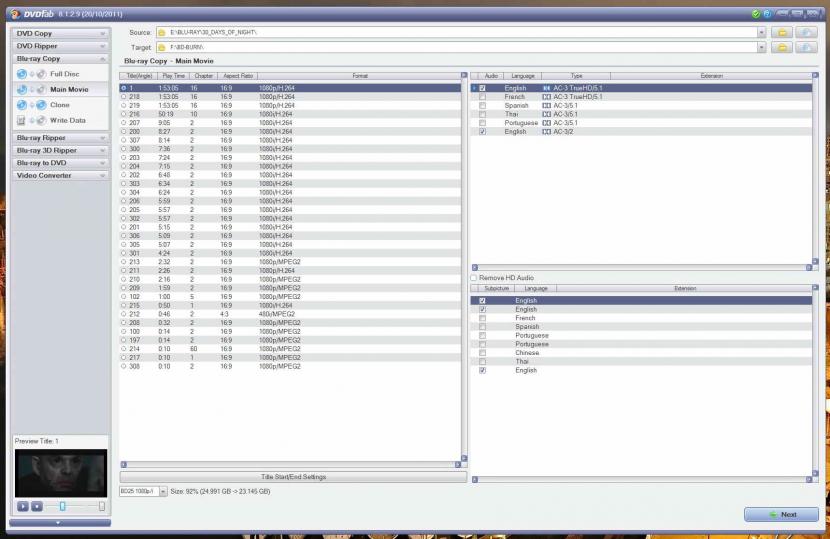
Task: Click the Full Disc blue disc icon
Action: (22, 74)
